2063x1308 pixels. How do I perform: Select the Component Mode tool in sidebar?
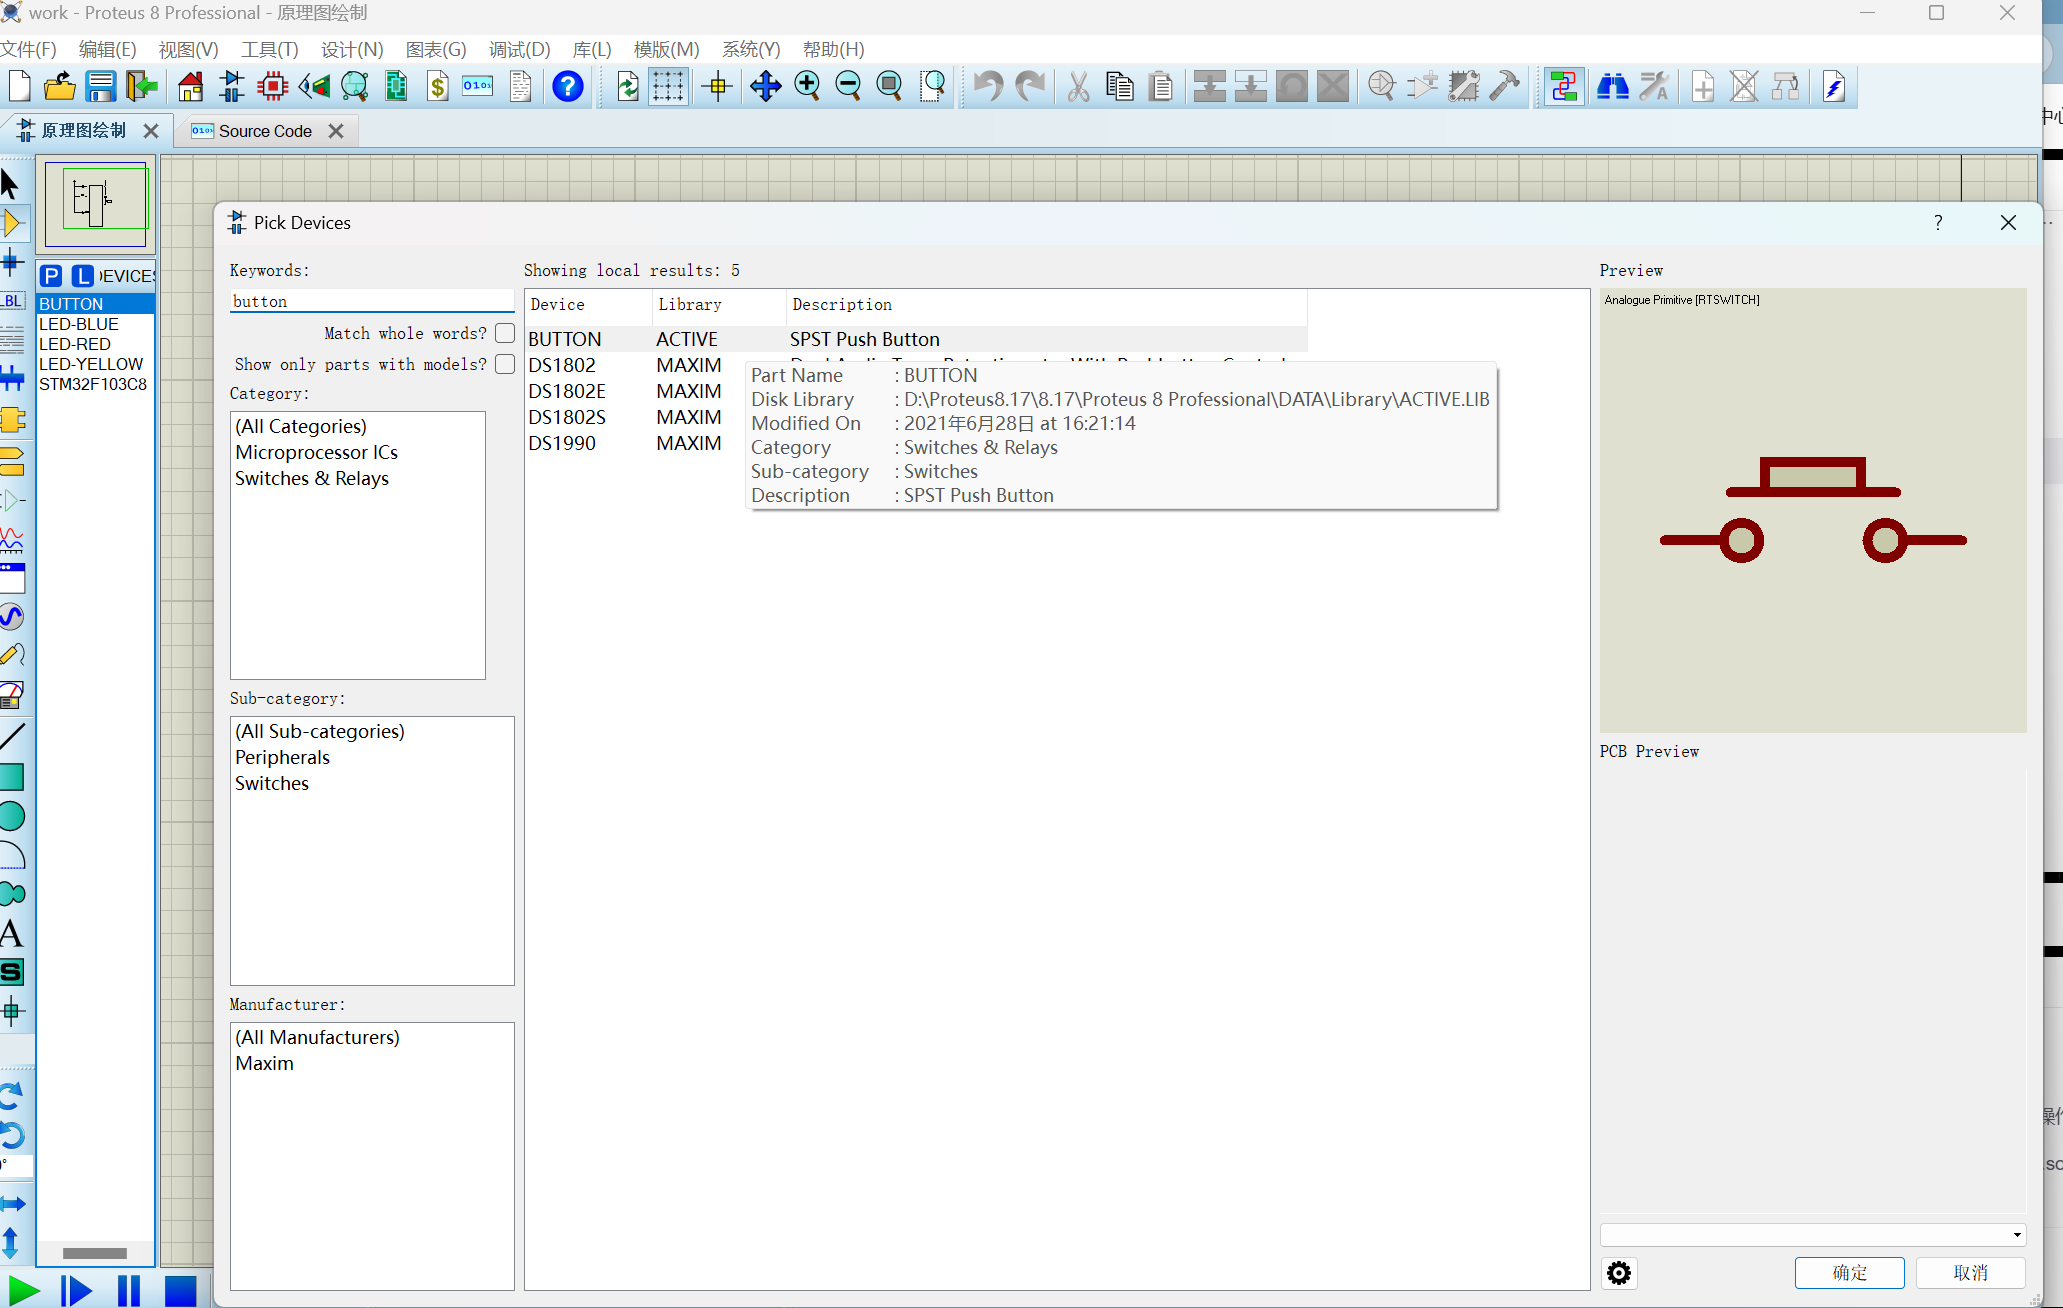click(x=13, y=223)
